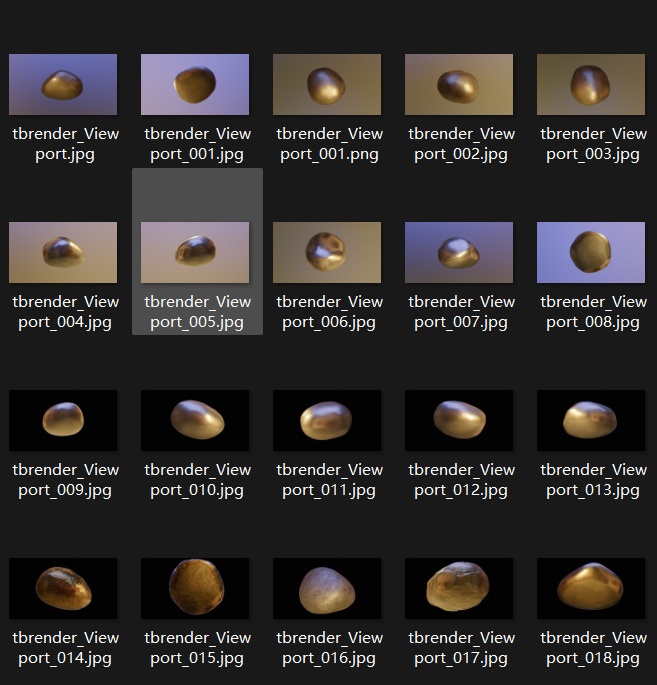Select the tbrender_Viewport_004.jpg thumbnail
Image resolution: width=657 pixels, height=685 pixels.
click(x=63, y=253)
